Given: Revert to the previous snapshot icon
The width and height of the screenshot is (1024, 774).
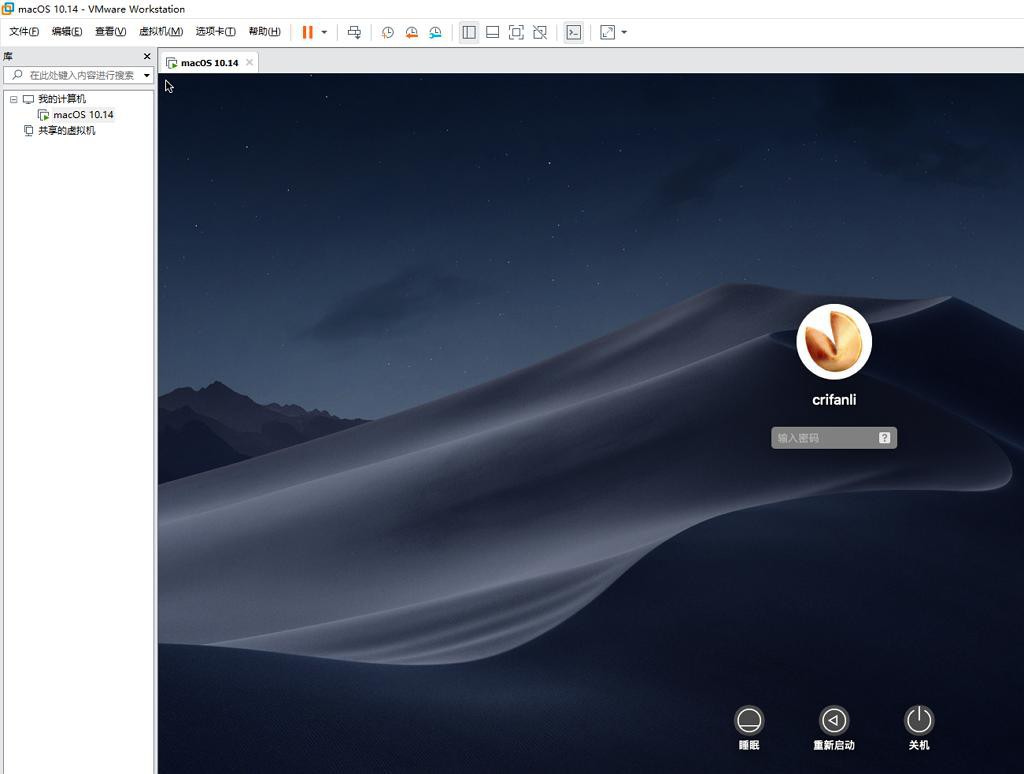Looking at the screenshot, I should [411, 32].
